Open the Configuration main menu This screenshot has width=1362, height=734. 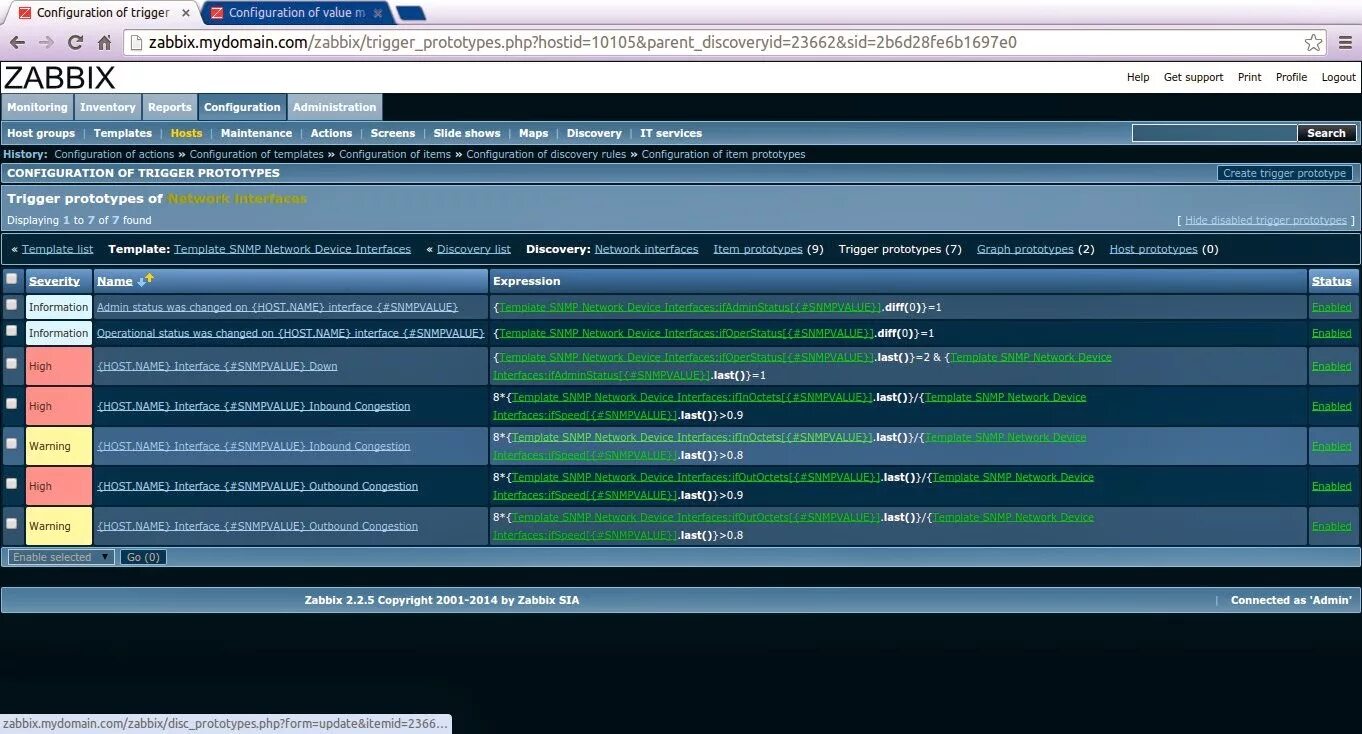tap(242, 107)
